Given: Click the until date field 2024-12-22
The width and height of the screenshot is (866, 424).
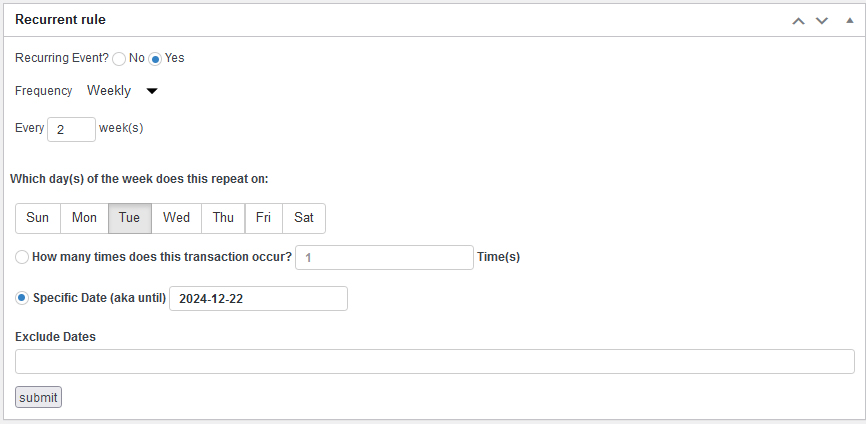Looking at the screenshot, I should [x=258, y=298].
